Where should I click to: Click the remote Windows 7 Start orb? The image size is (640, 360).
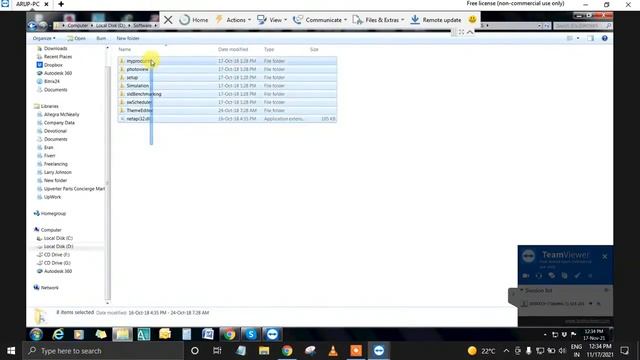(36, 334)
